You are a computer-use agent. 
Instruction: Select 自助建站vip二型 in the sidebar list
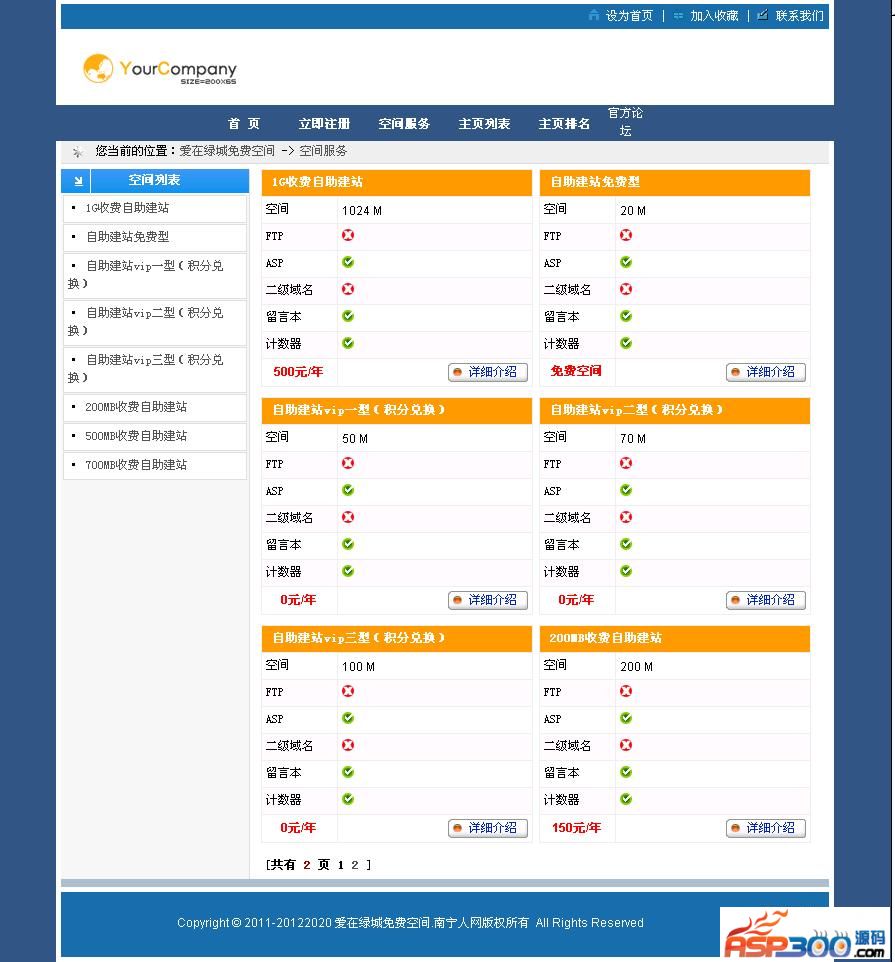(x=146, y=321)
